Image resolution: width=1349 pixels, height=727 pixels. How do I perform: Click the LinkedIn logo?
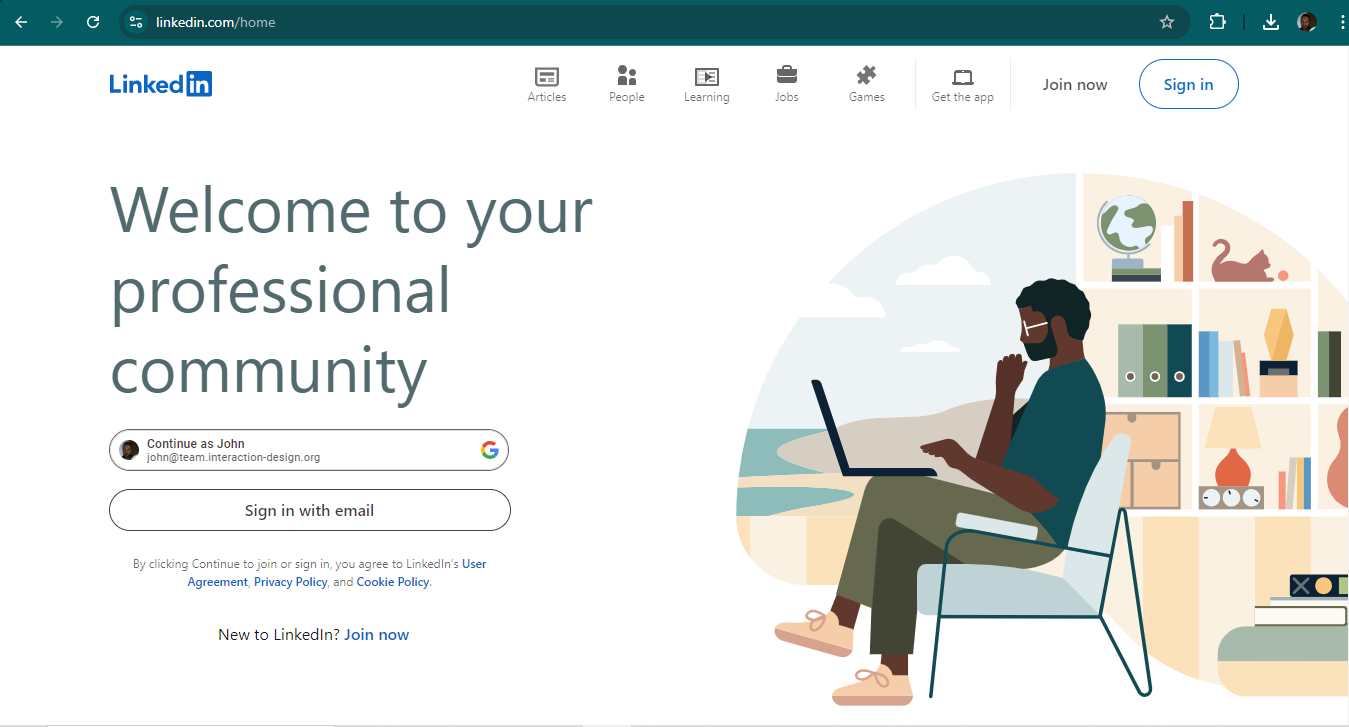click(160, 84)
